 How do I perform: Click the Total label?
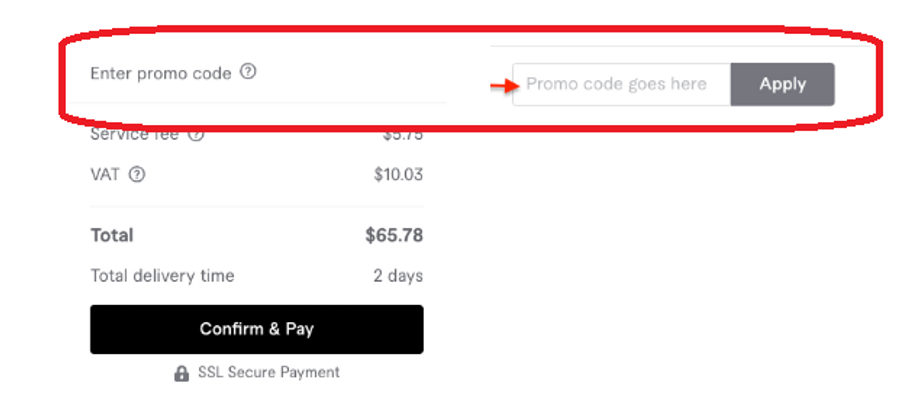pyautogui.click(x=112, y=236)
